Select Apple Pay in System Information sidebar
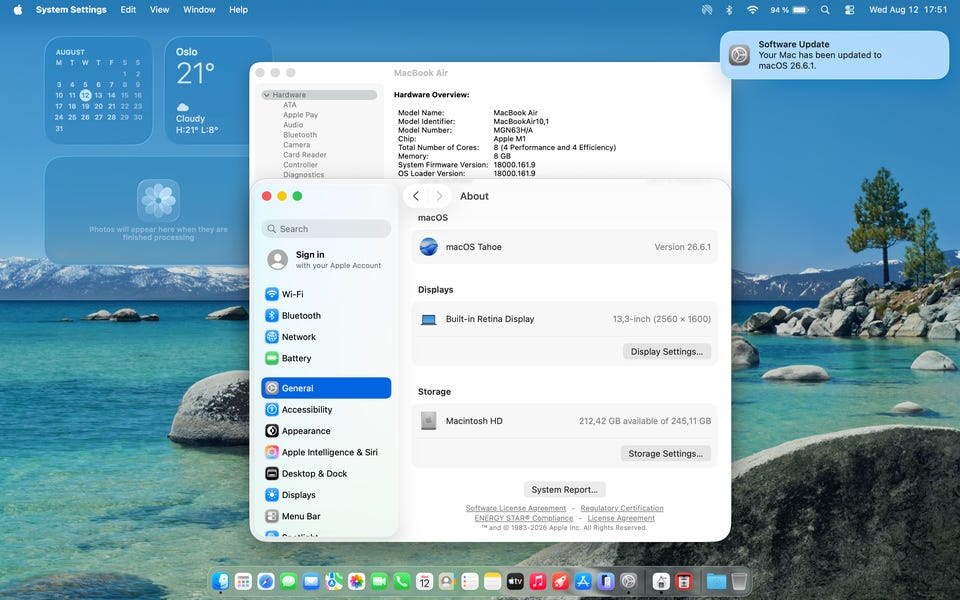 point(300,114)
